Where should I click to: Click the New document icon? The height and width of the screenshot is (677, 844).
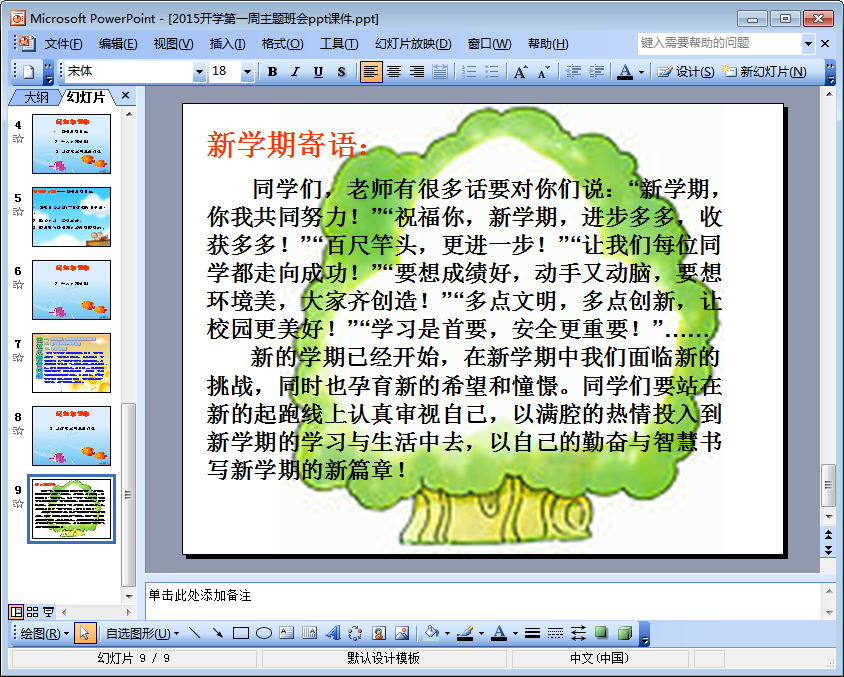(29, 72)
